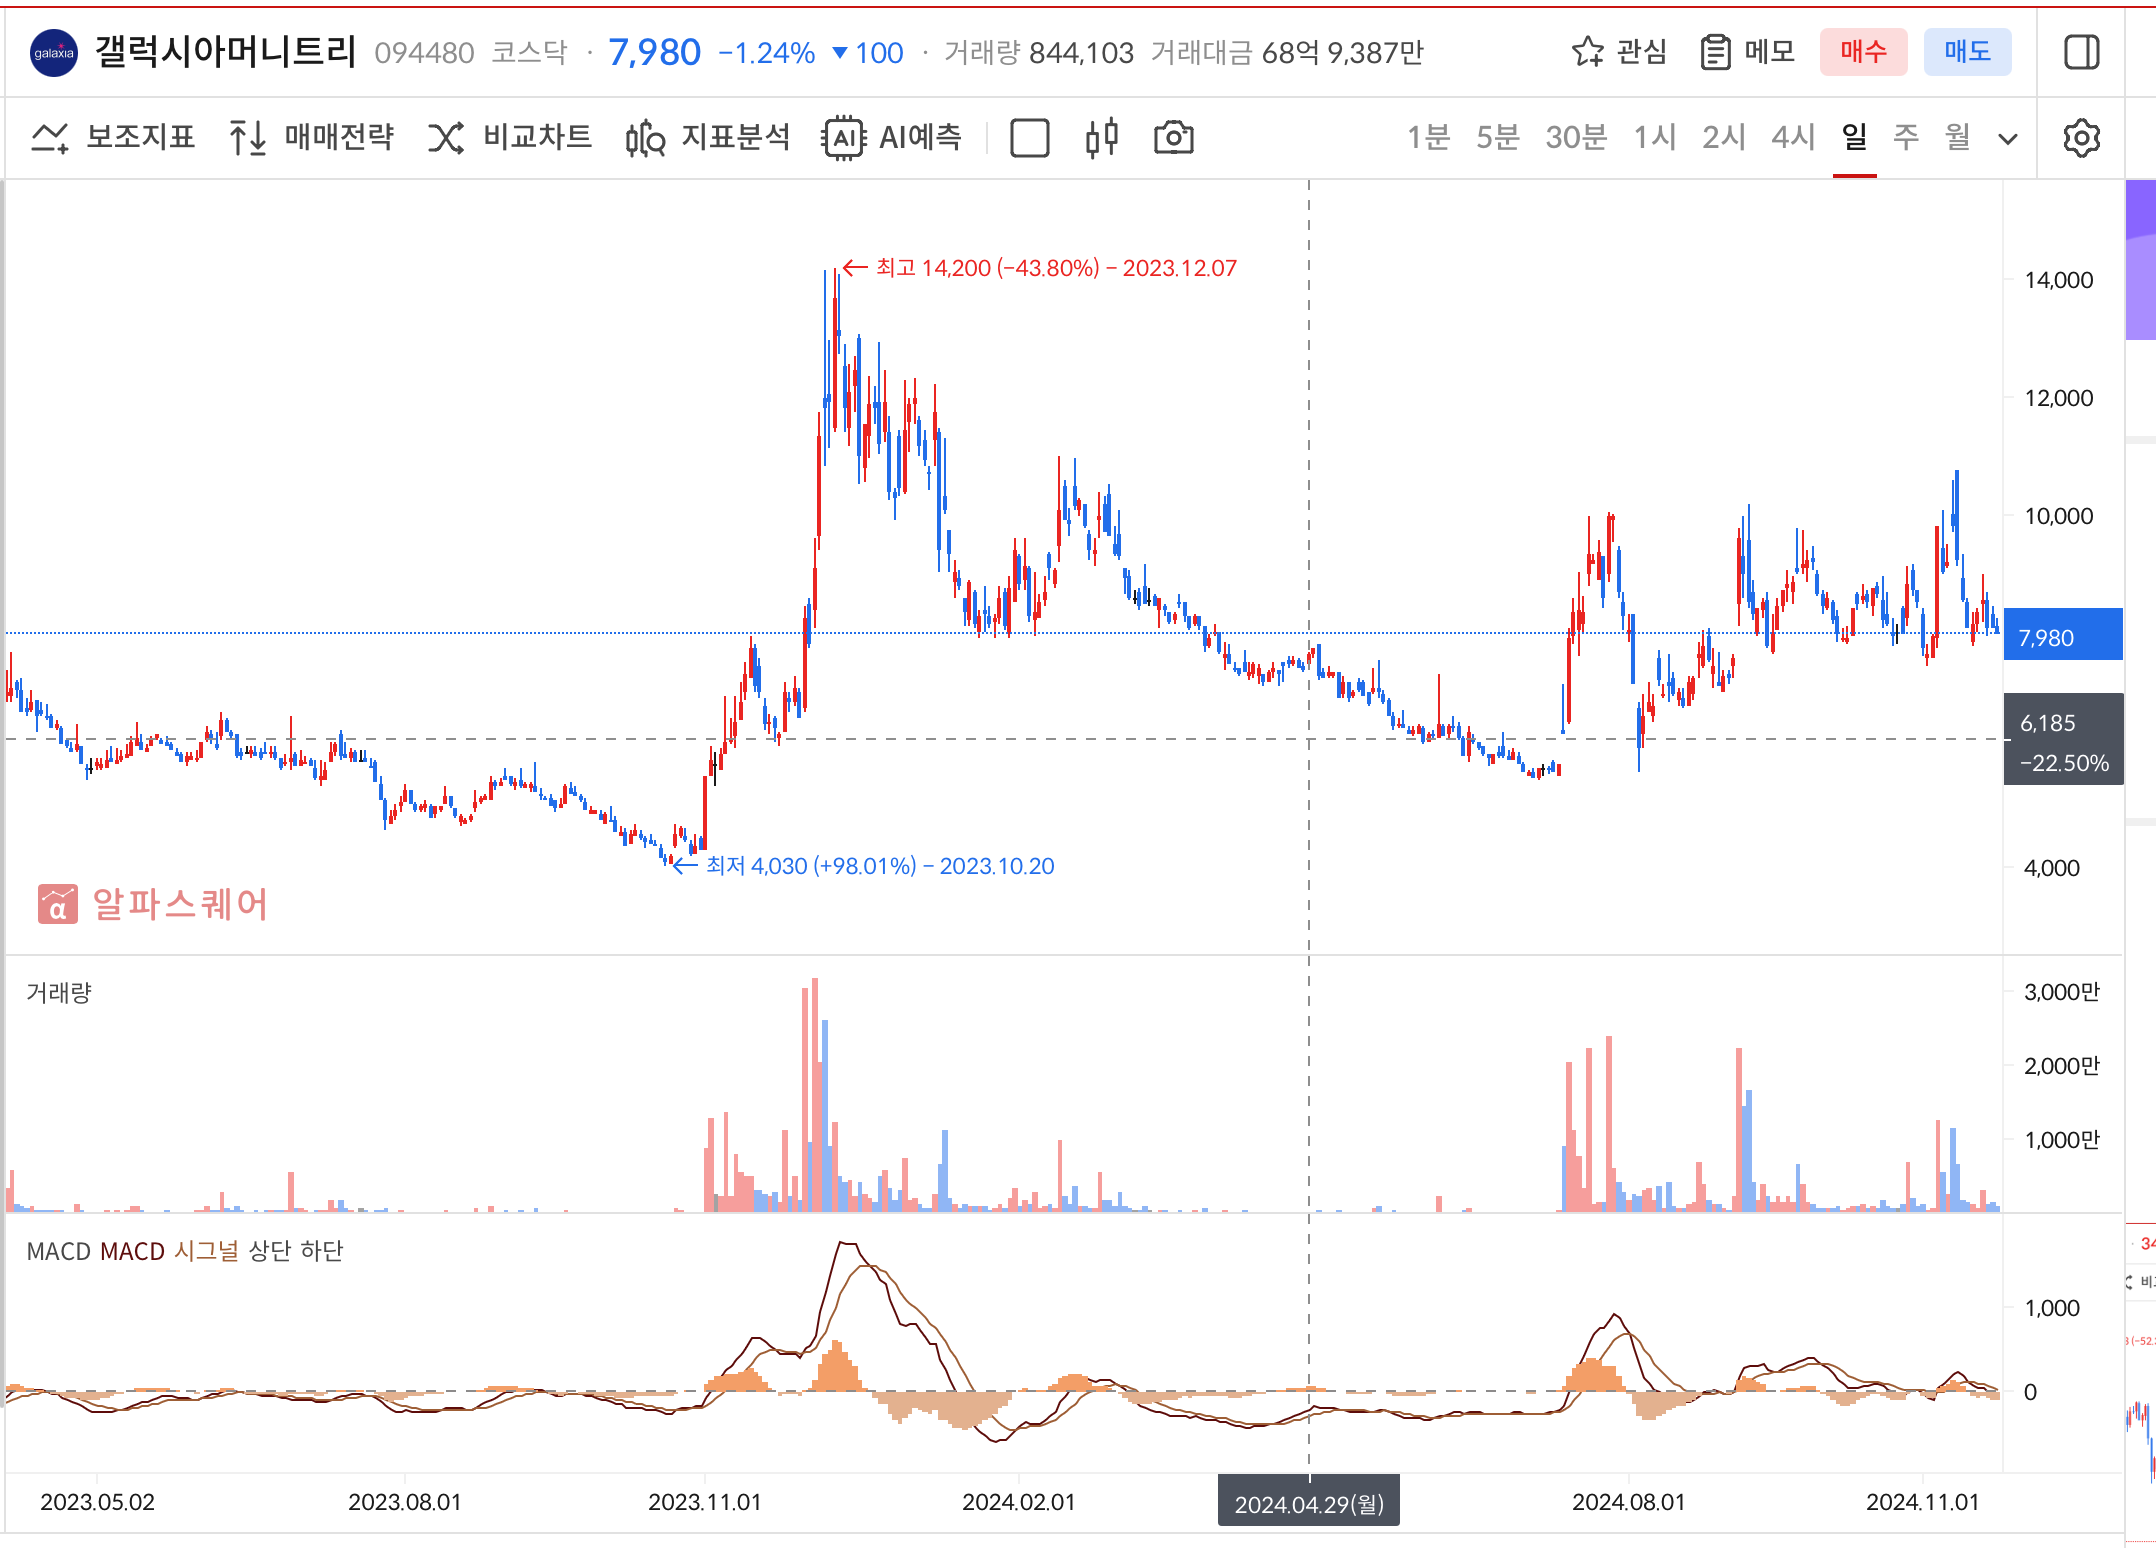The height and width of the screenshot is (1548, 2156).
Task: Select the 4시 timeframe tab
Action: pyautogui.click(x=1793, y=137)
